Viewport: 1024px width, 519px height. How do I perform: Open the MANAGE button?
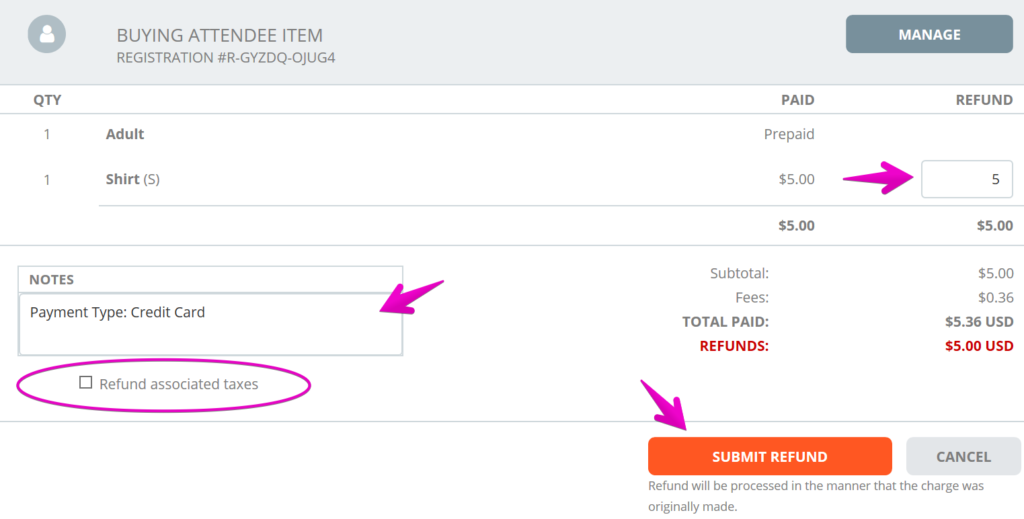(x=929, y=34)
